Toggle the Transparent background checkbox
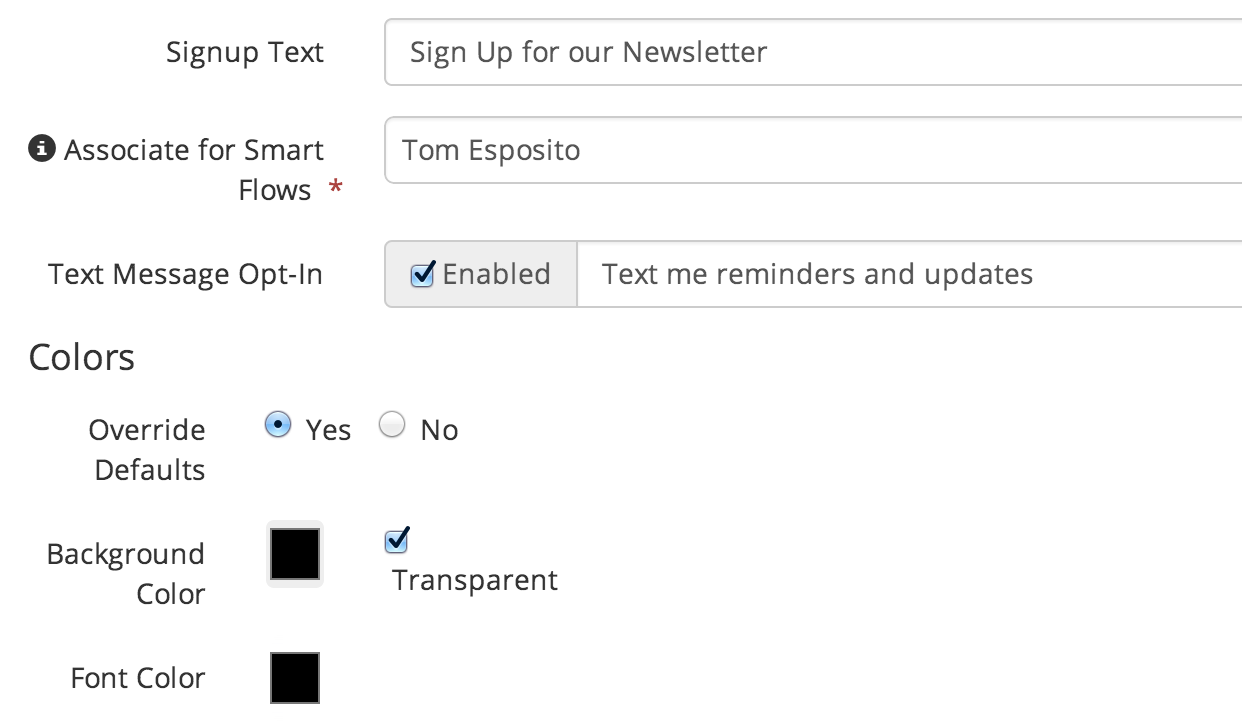Screen dimensions: 1242x724 tap(397, 541)
